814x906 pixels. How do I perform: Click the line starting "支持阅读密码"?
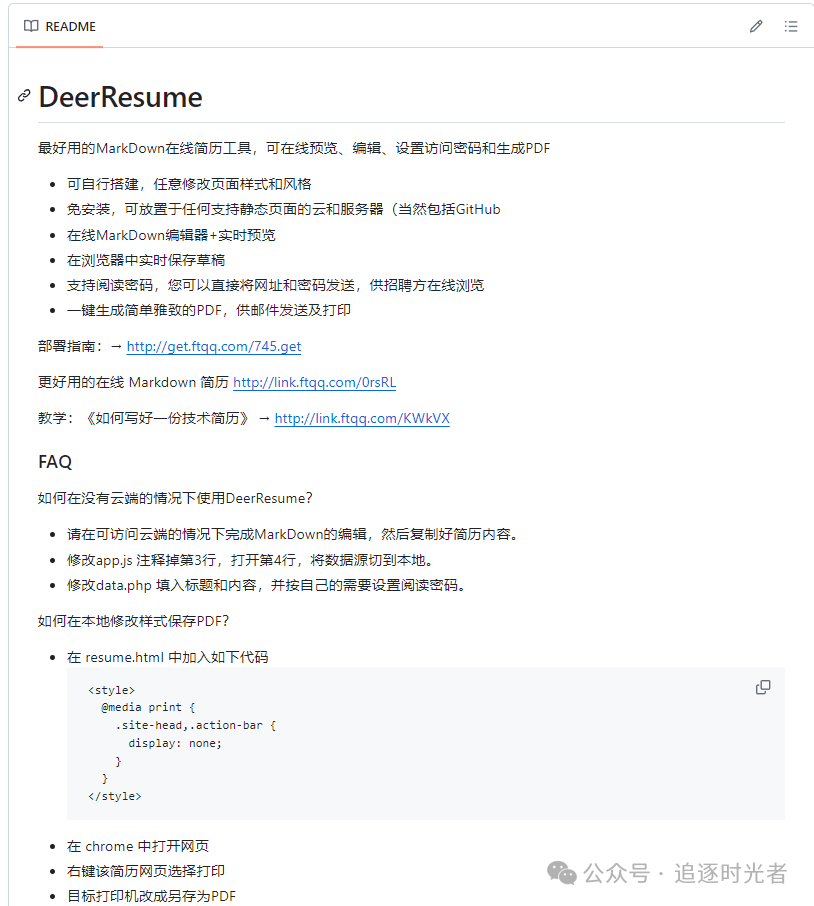point(275,285)
